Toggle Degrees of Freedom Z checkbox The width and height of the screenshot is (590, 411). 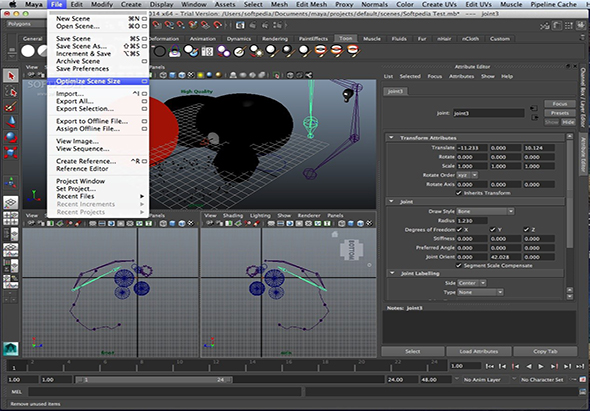(526, 230)
